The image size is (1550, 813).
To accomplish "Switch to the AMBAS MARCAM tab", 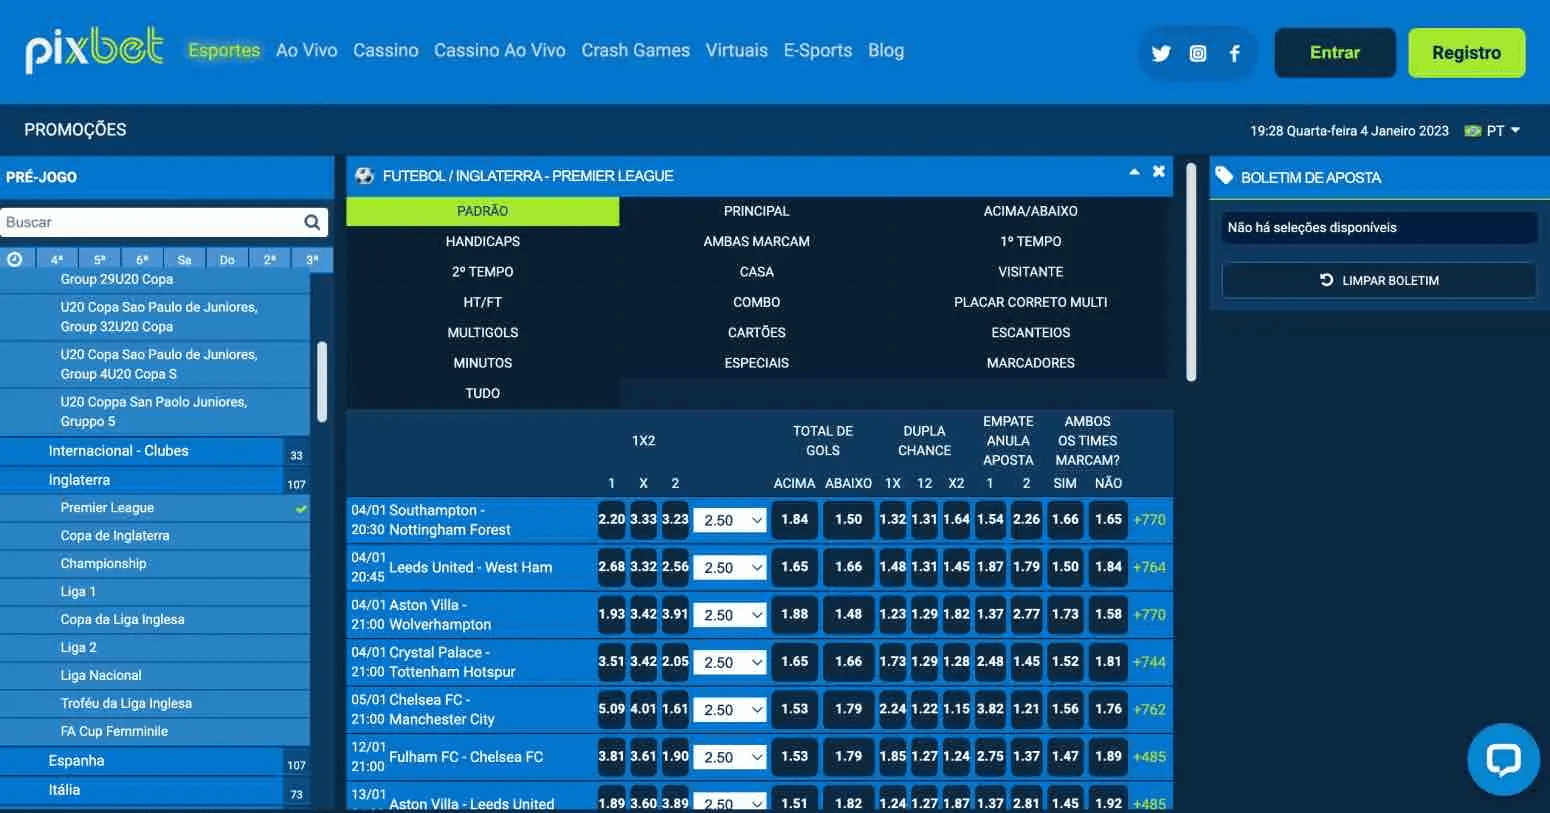I will coord(757,241).
